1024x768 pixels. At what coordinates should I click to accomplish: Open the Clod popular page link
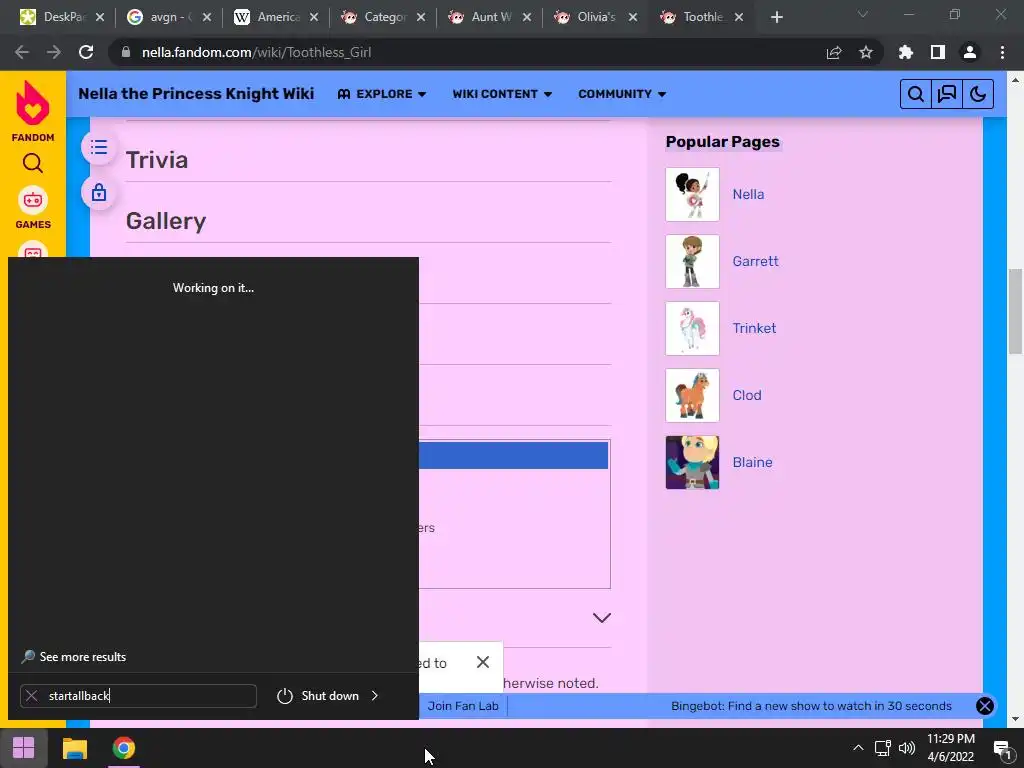pyautogui.click(x=746, y=395)
